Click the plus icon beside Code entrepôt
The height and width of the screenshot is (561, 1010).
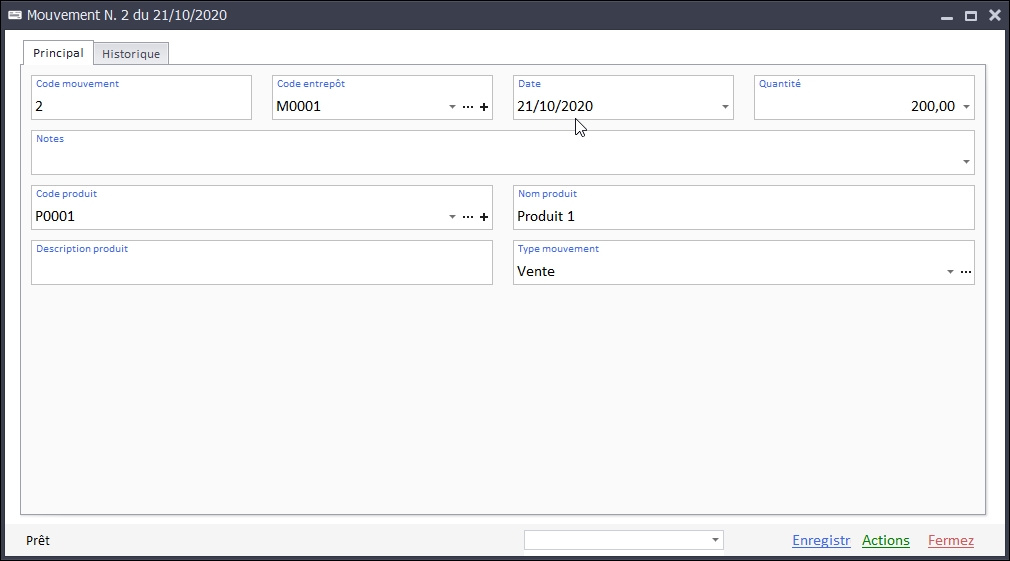tap(484, 107)
